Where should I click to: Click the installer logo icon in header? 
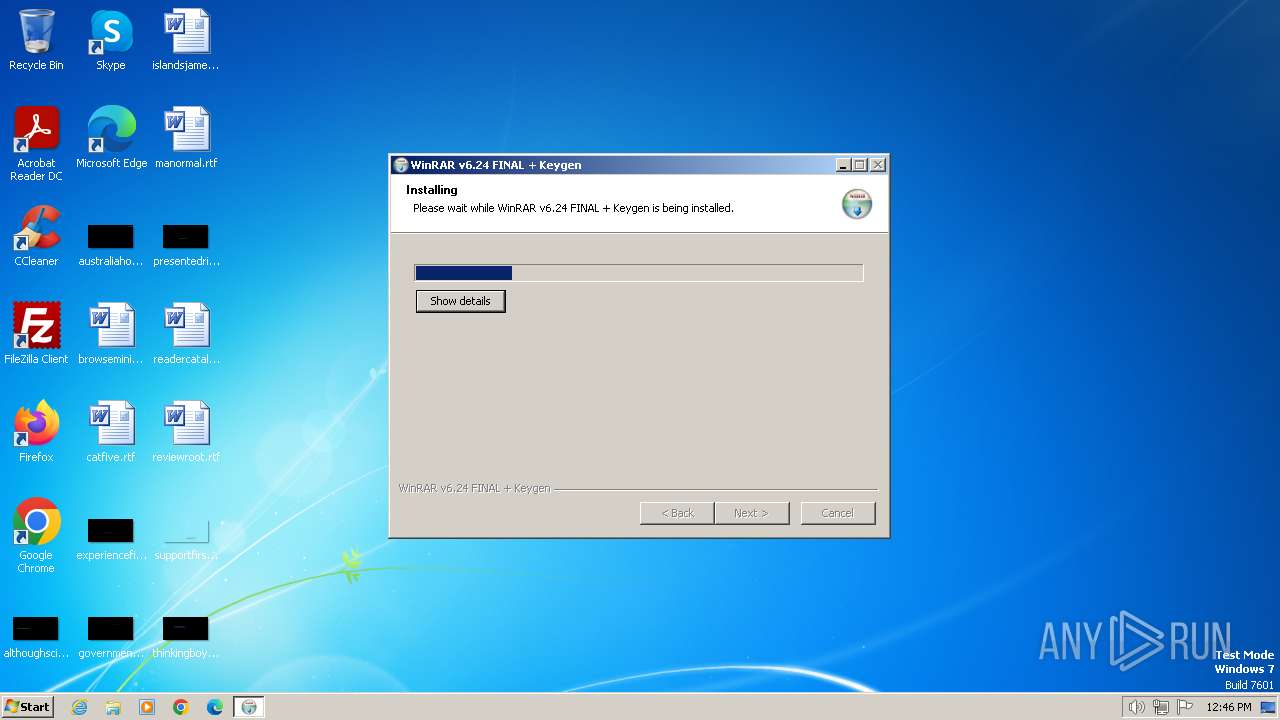pyautogui.click(x=857, y=203)
